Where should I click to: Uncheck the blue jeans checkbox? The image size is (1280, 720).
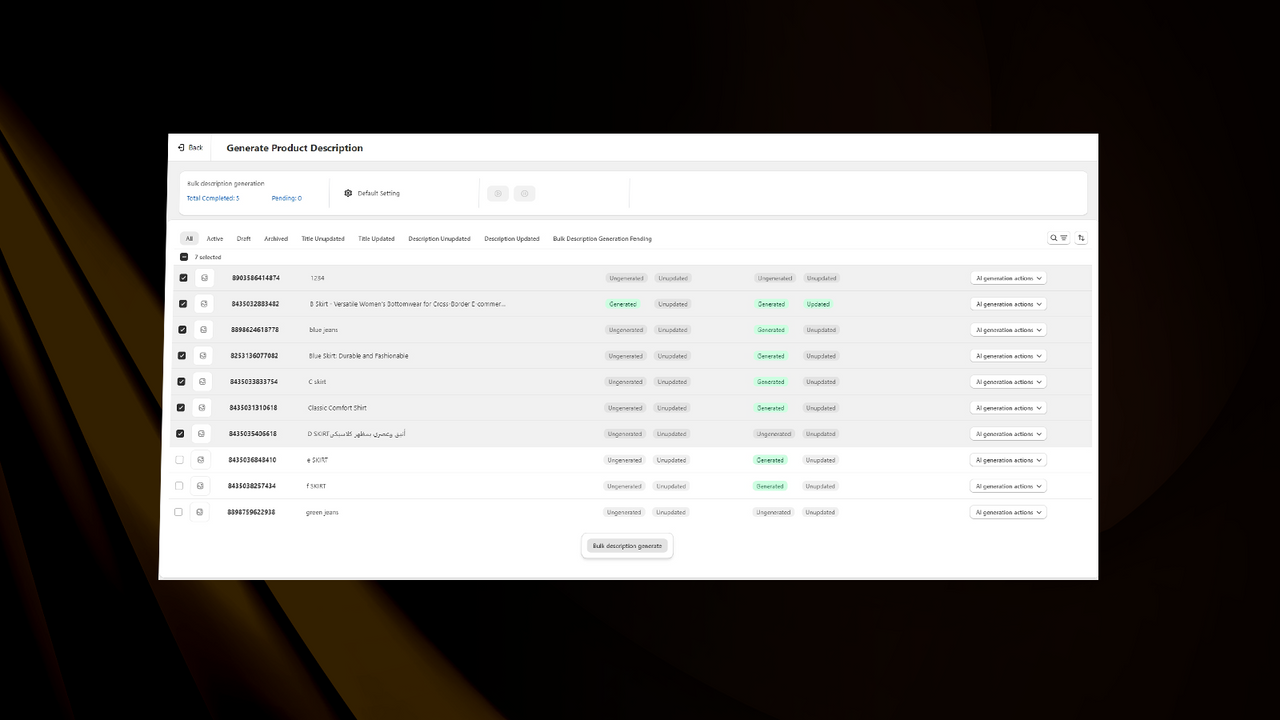click(x=182, y=330)
